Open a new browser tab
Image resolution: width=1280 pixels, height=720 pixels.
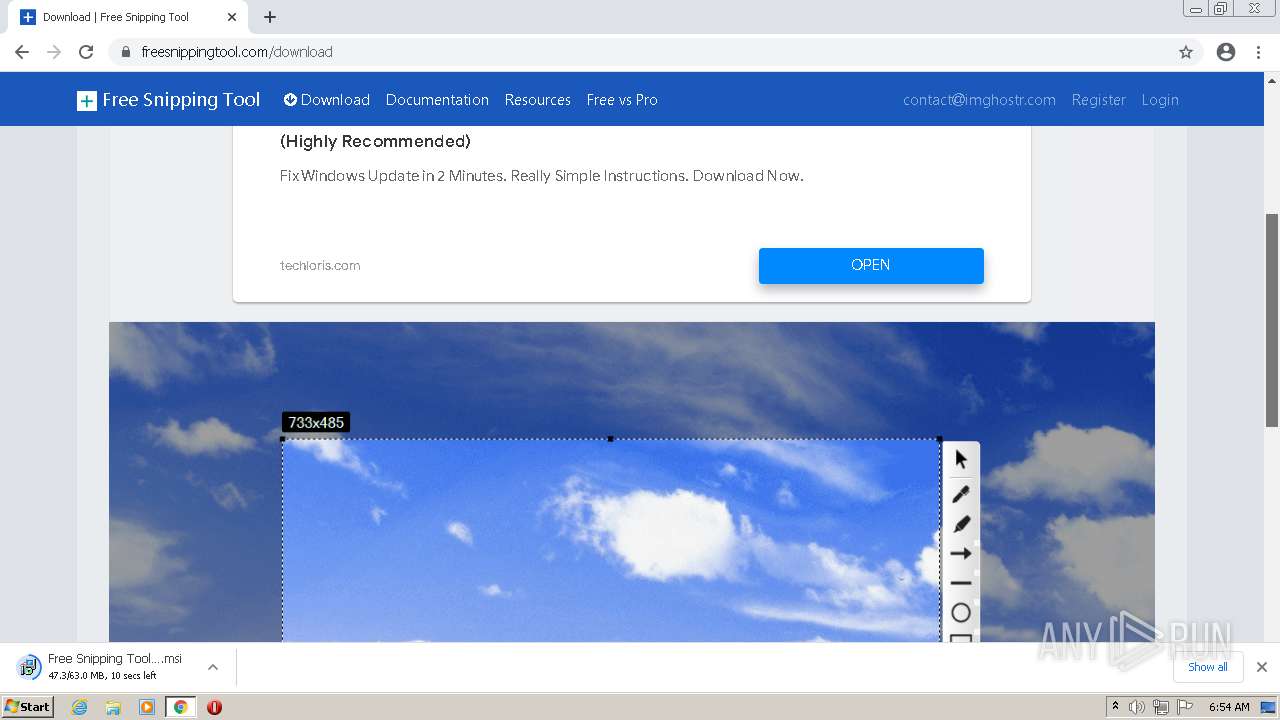pyautogui.click(x=270, y=17)
